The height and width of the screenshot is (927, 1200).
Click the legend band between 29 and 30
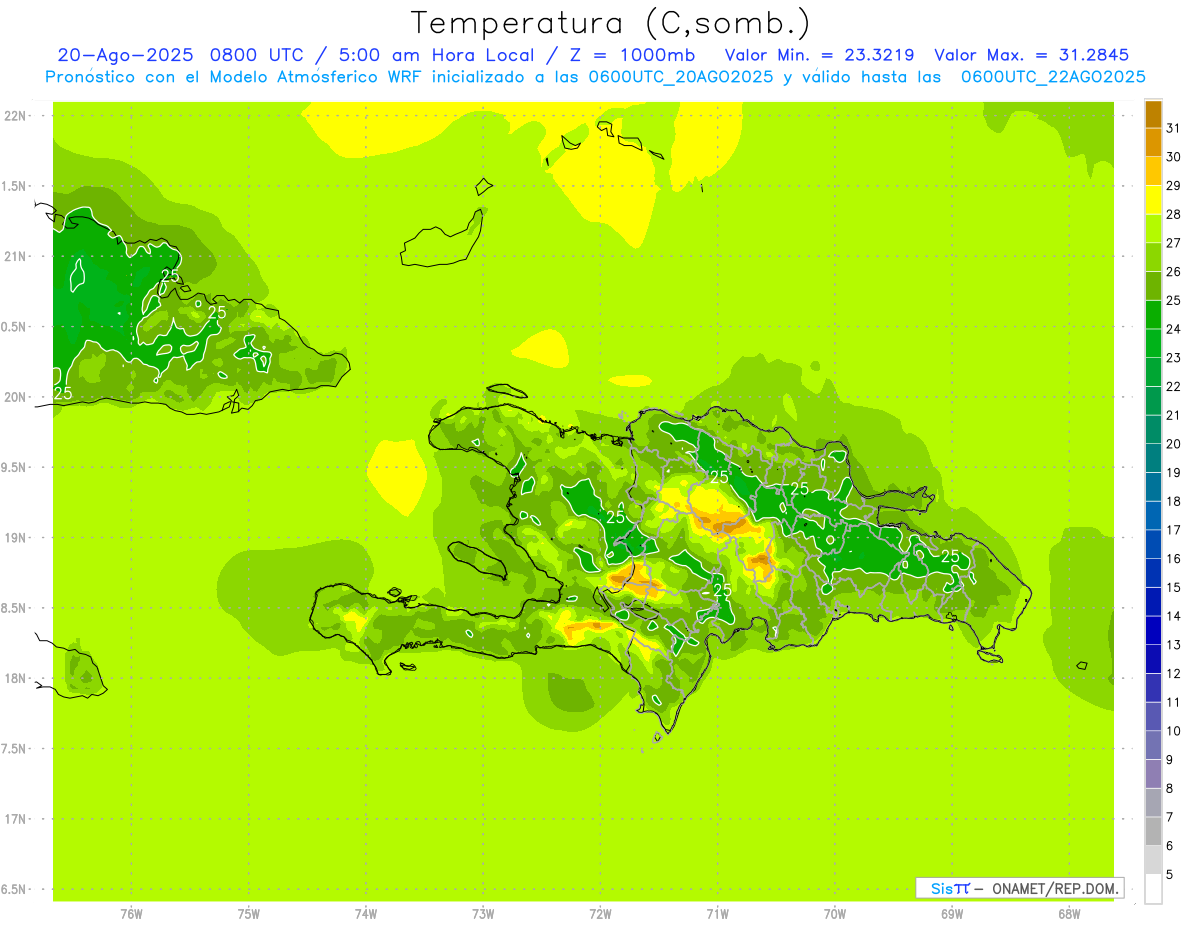click(1153, 171)
